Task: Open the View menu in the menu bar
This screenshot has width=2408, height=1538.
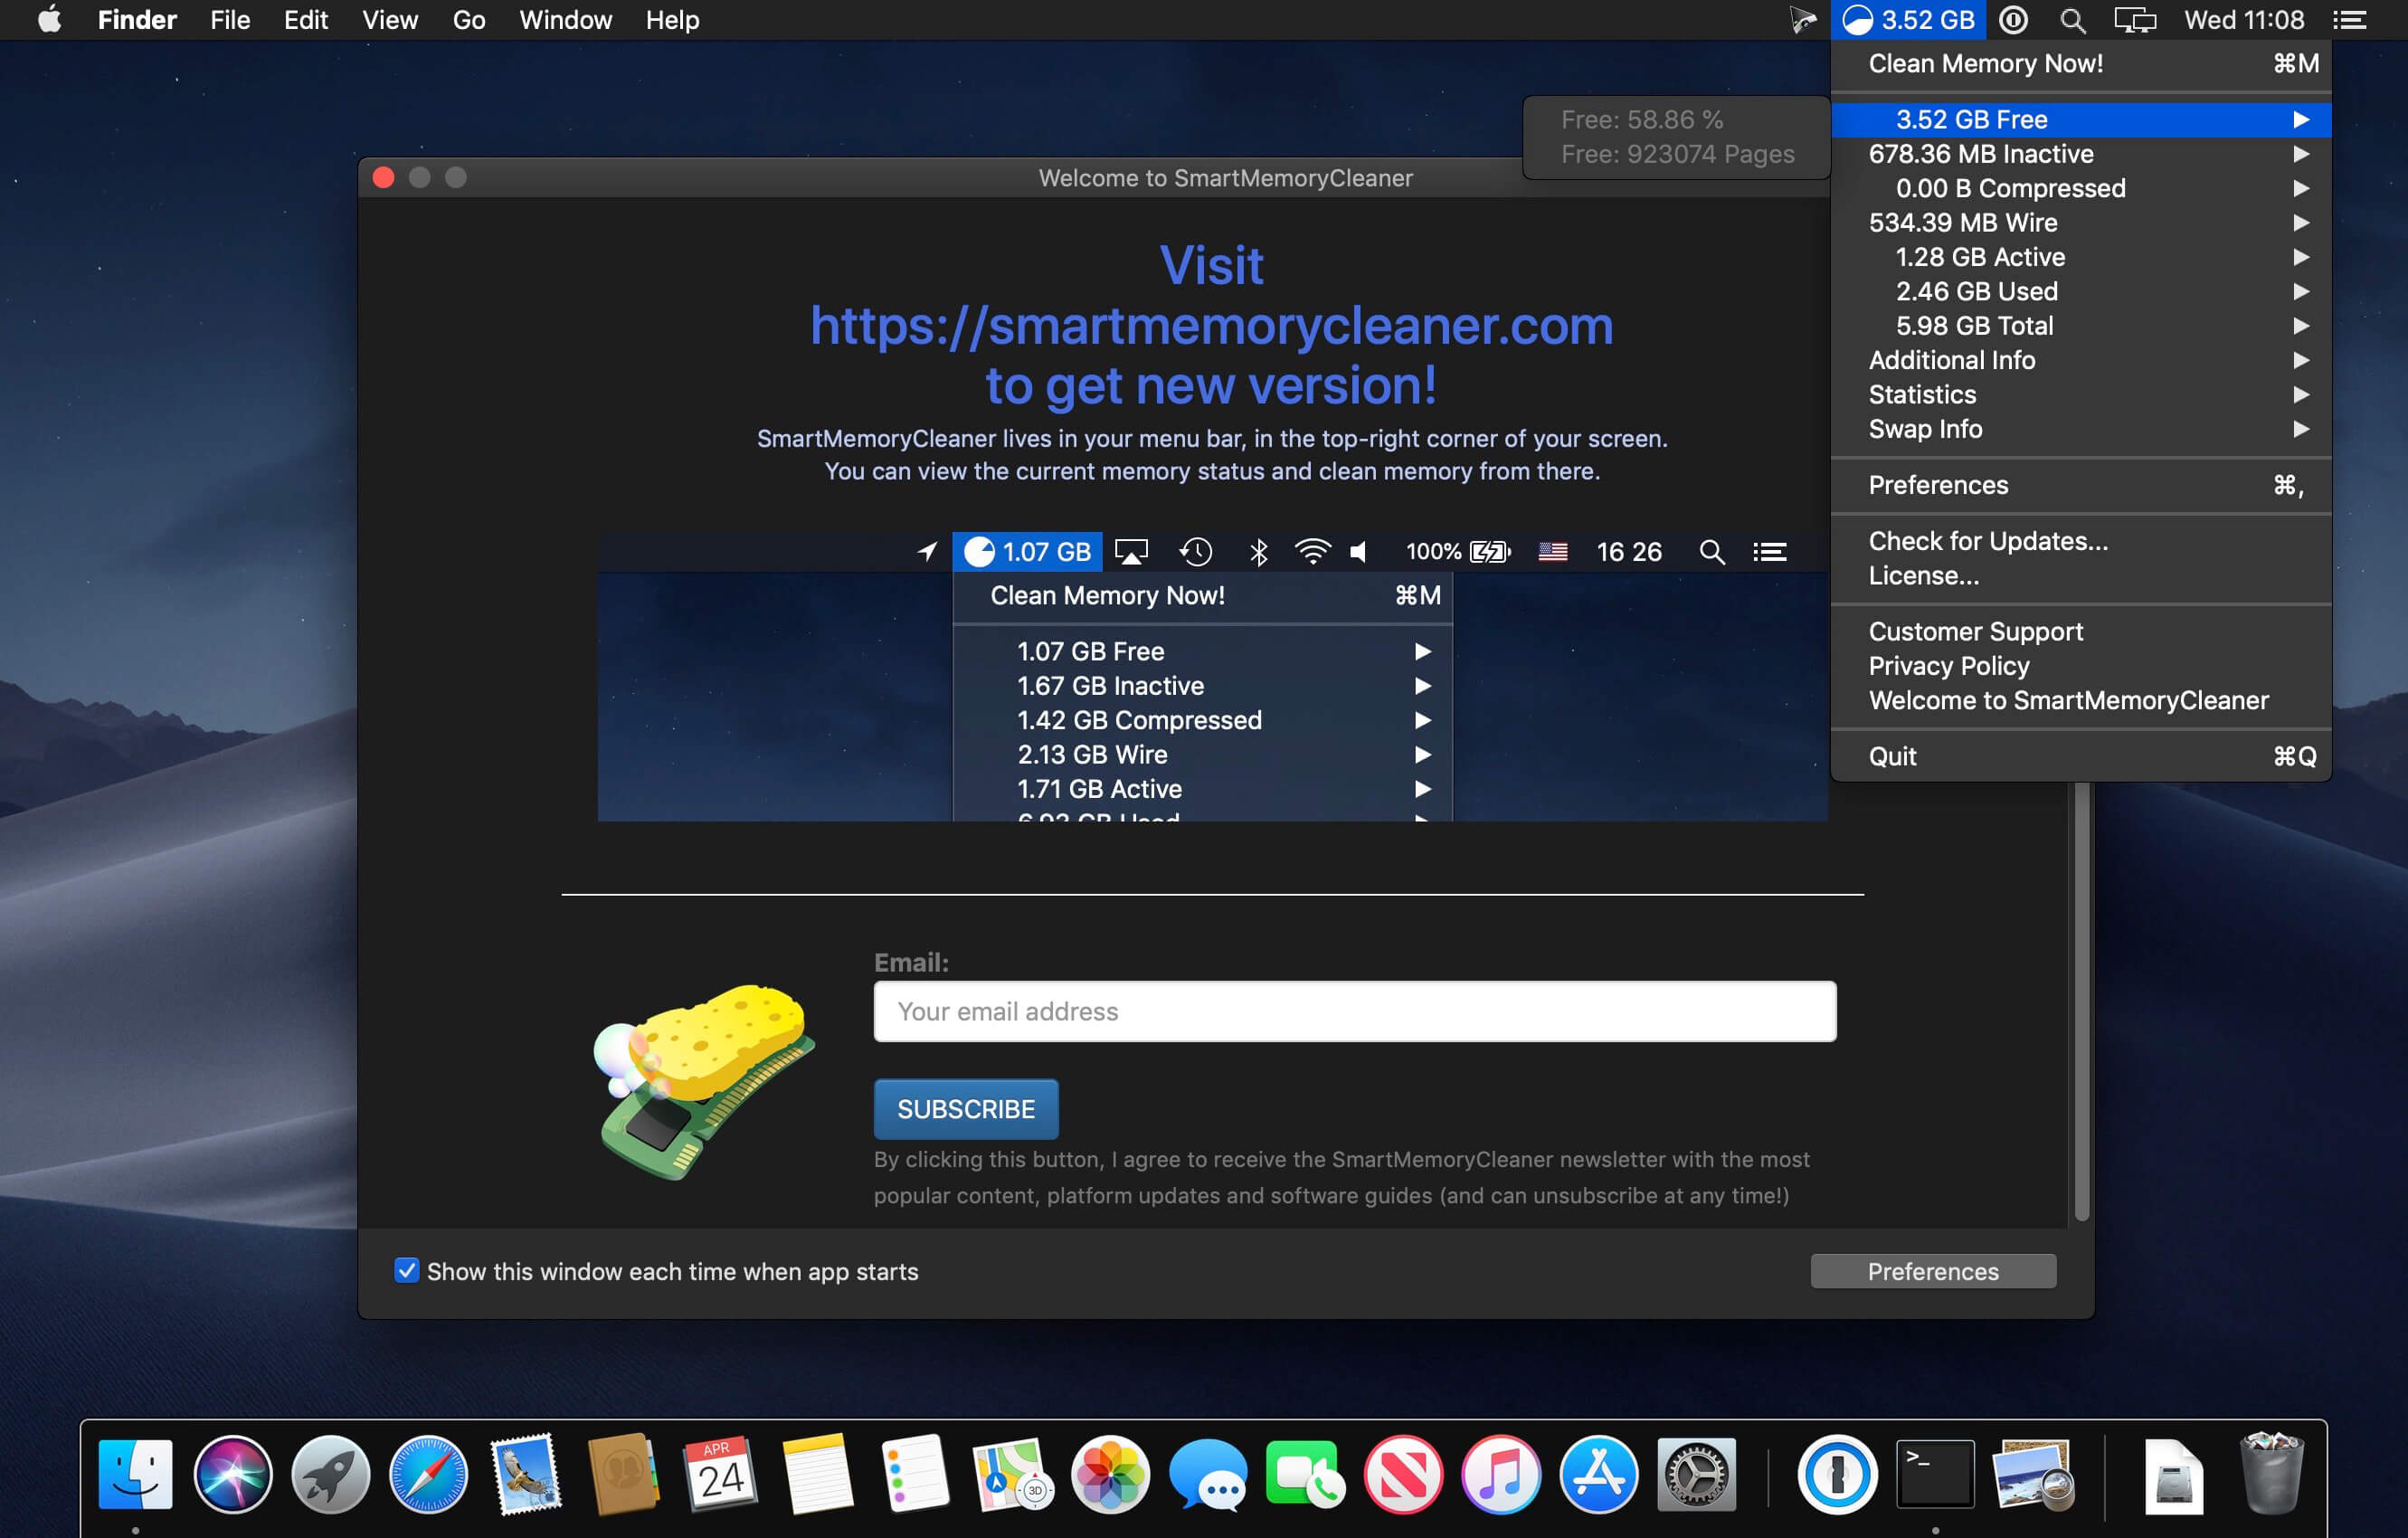Action: pyautogui.click(x=389, y=20)
